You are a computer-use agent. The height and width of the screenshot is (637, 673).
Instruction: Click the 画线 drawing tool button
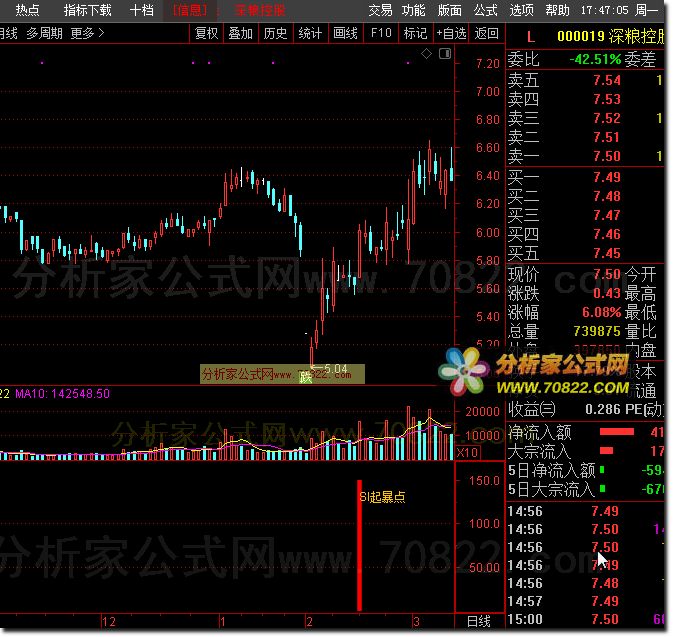click(345, 33)
